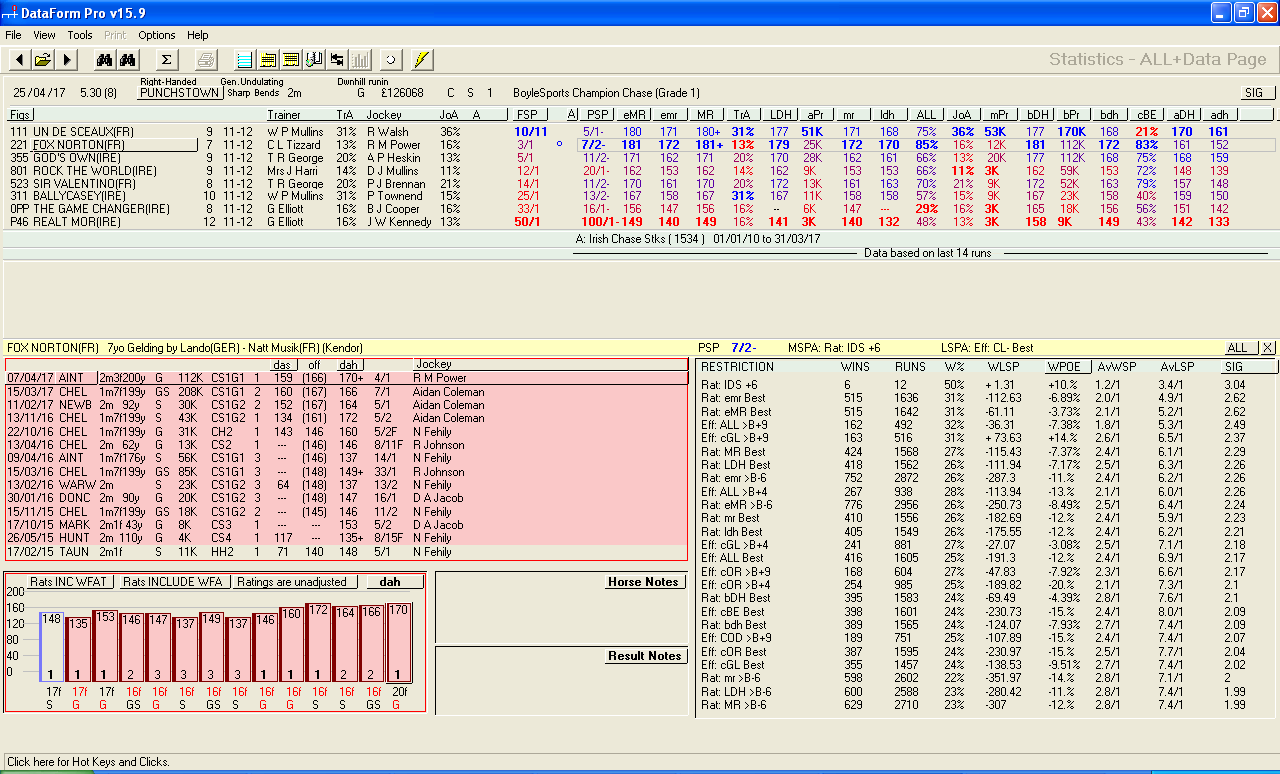Screen dimensions: 1280x774
Task: Navigate to next race with right arrow icon
Action: click(x=67, y=59)
